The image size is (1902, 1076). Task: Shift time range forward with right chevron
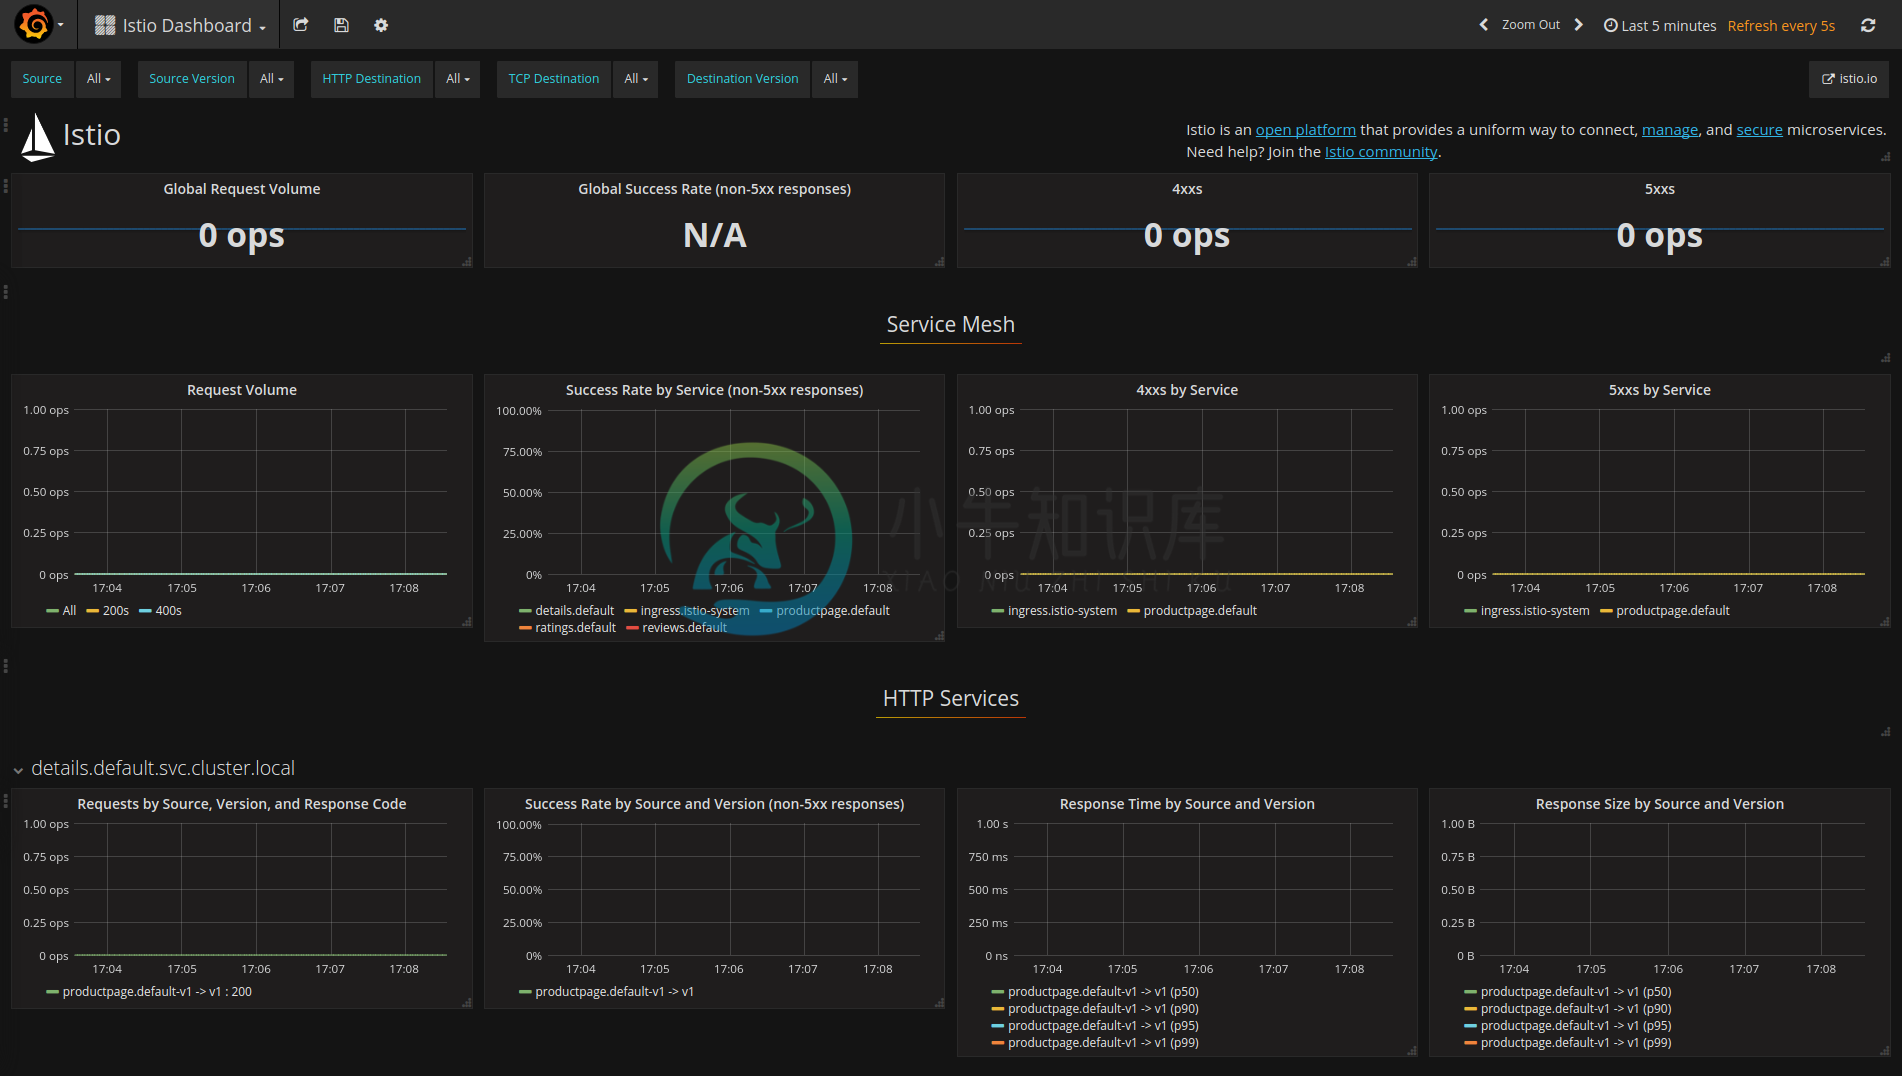point(1578,25)
